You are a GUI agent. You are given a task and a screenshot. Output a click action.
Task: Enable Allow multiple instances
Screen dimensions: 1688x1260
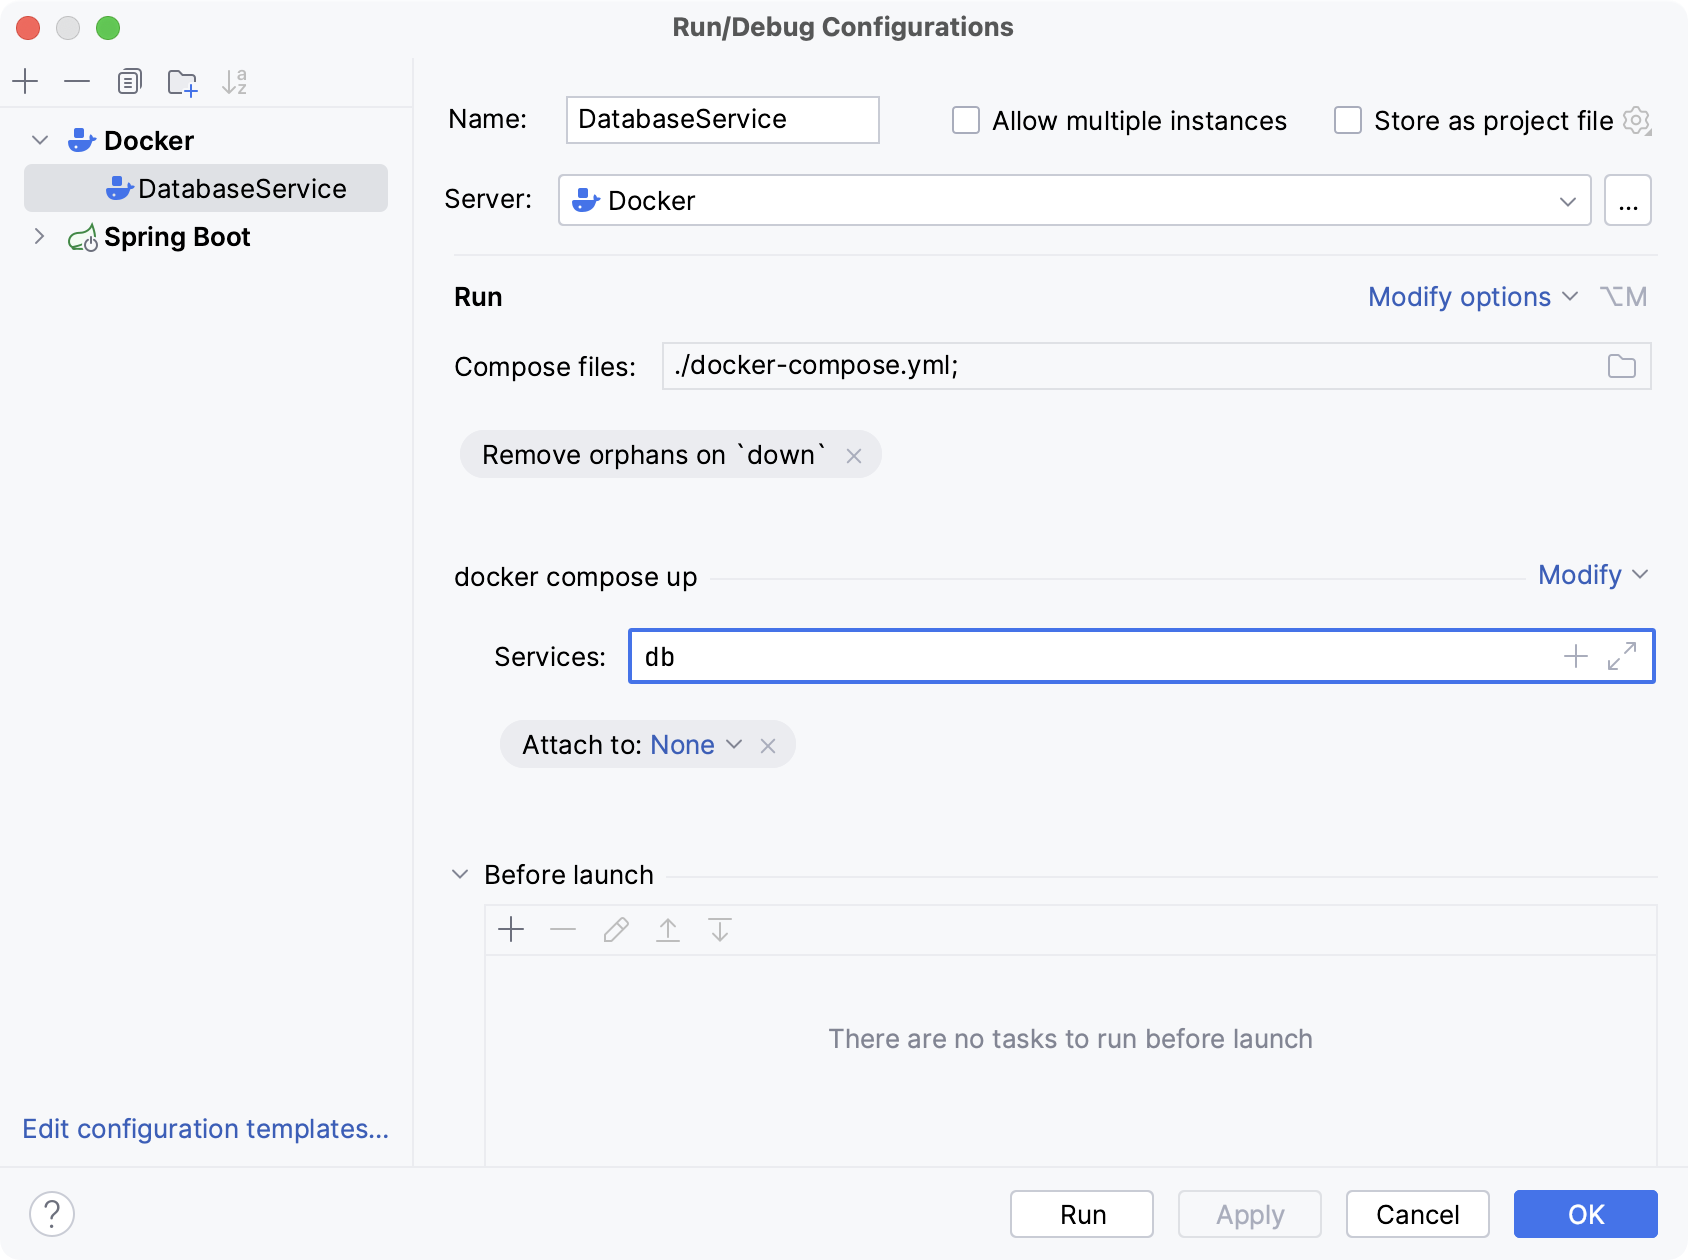tap(965, 120)
